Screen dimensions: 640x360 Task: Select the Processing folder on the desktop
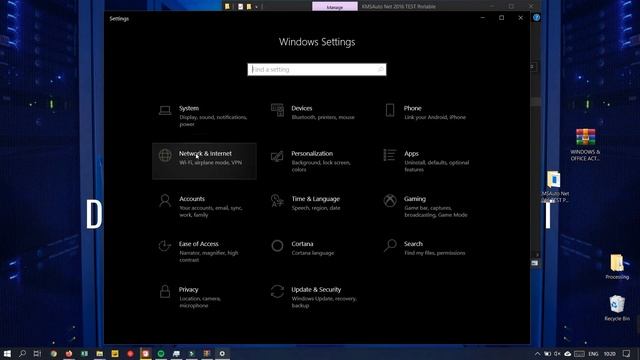617,266
